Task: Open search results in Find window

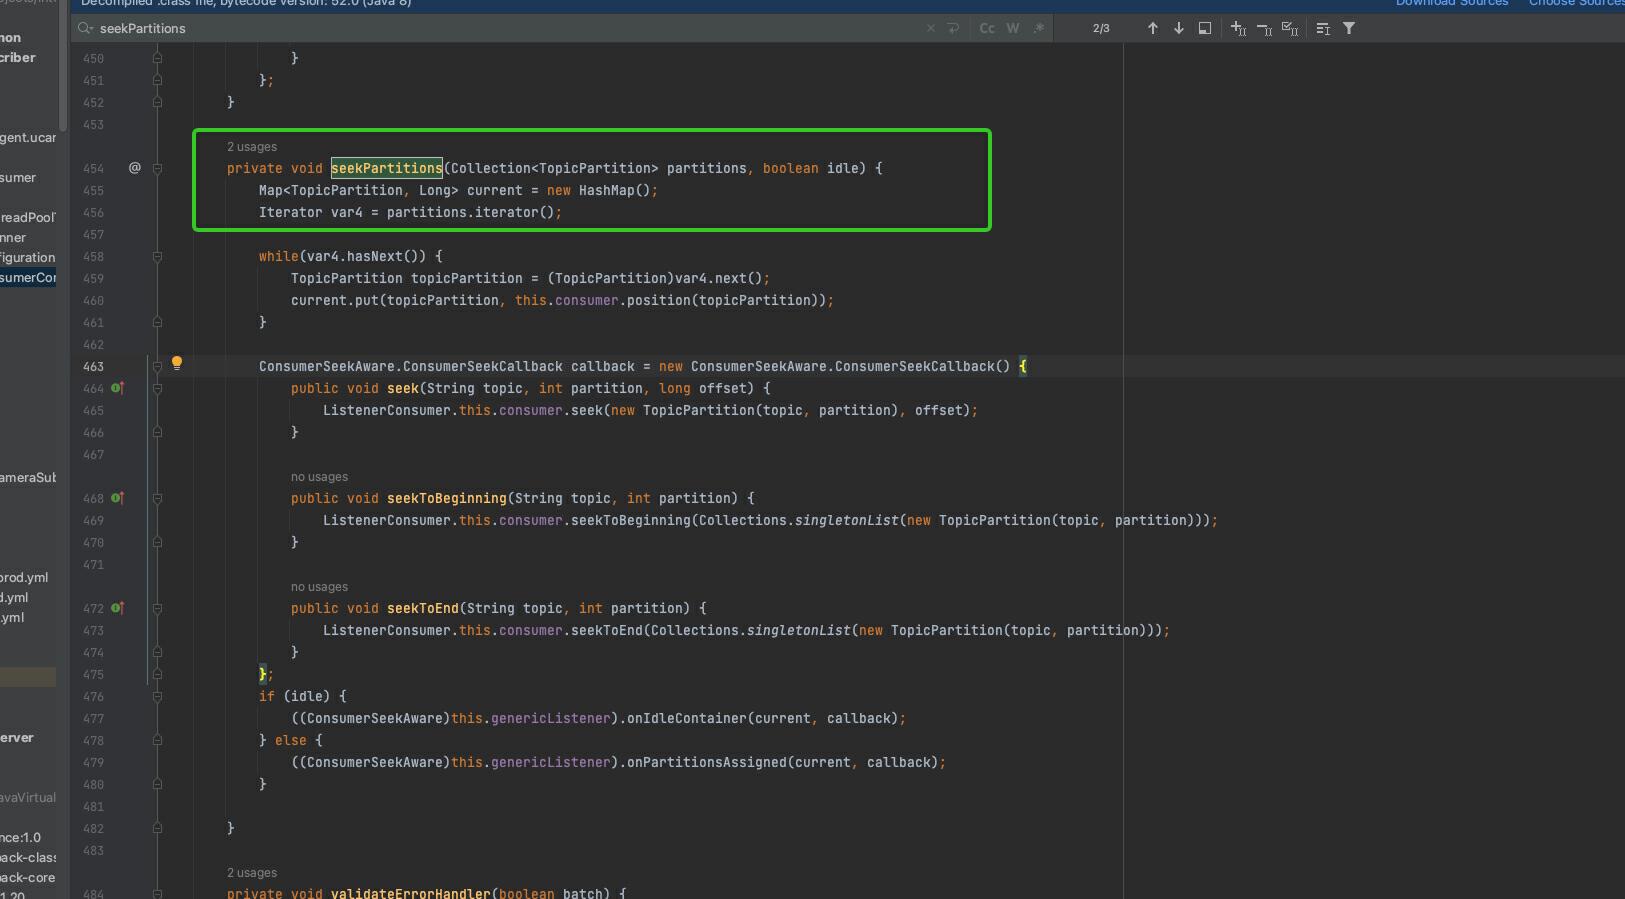Action: pos(1205,28)
